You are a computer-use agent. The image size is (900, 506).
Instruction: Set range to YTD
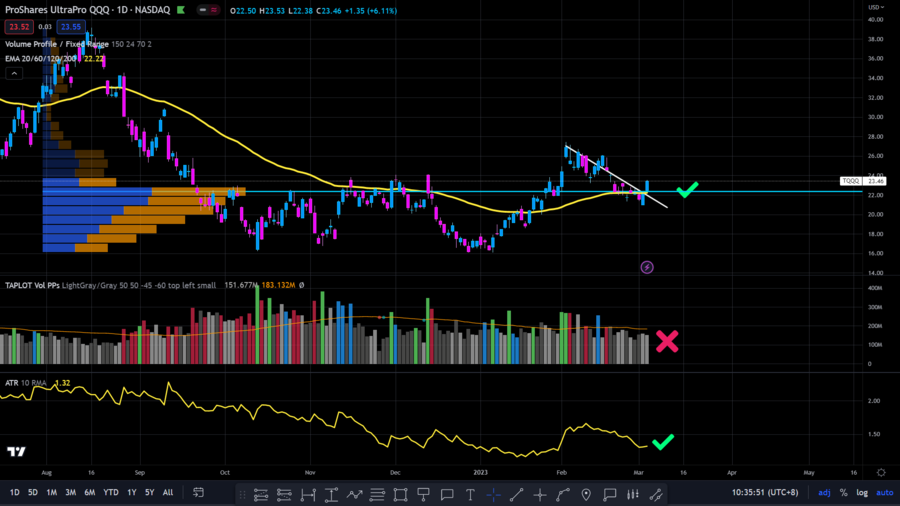[111, 492]
